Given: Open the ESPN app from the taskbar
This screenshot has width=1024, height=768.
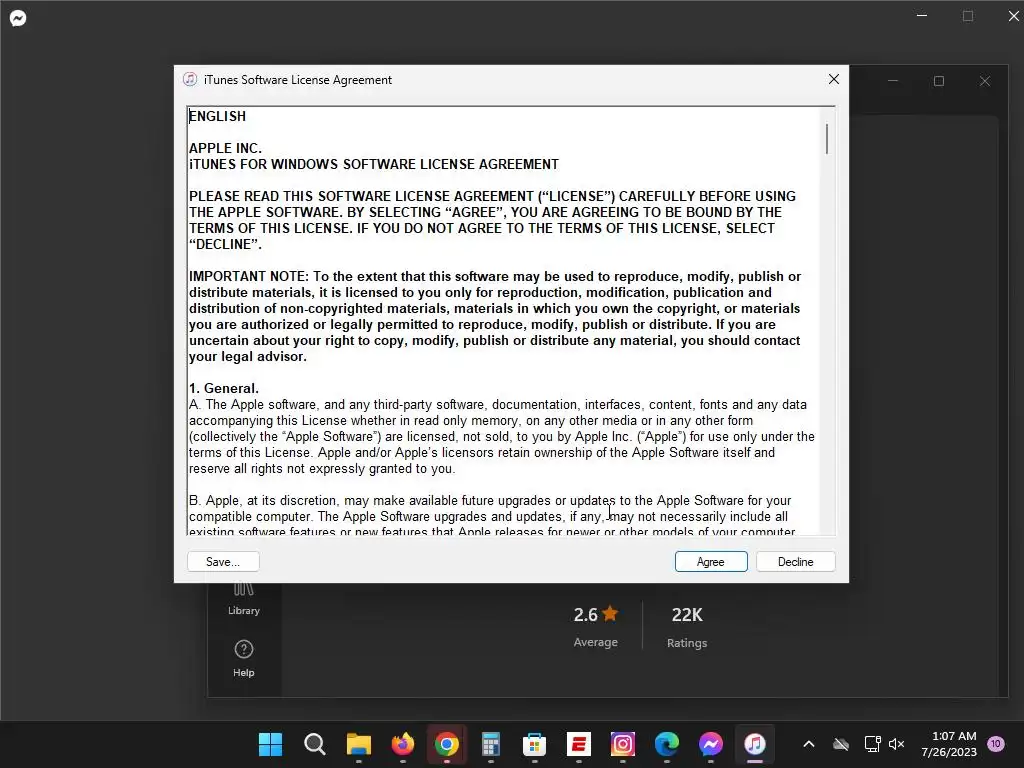Looking at the screenshot, I should click(x=579, y=744).
